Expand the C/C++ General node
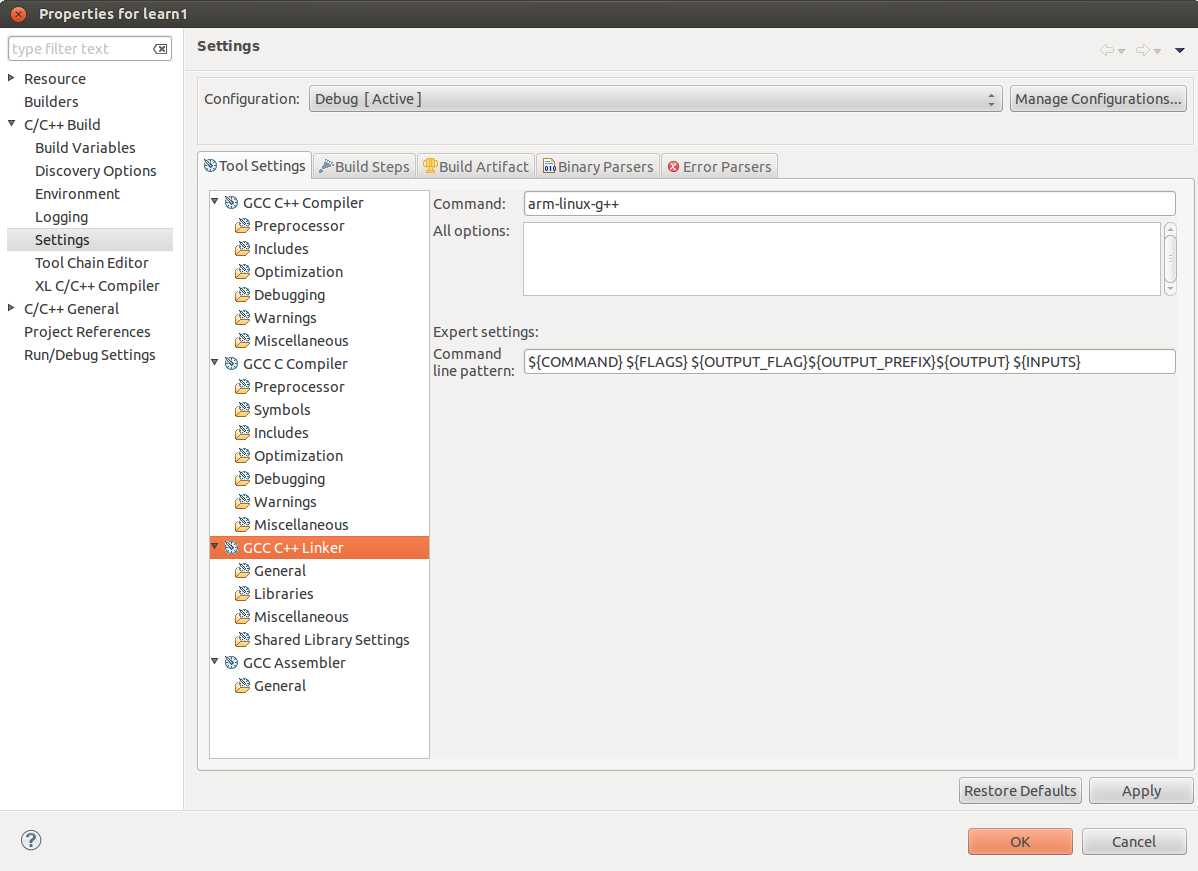 11,308
